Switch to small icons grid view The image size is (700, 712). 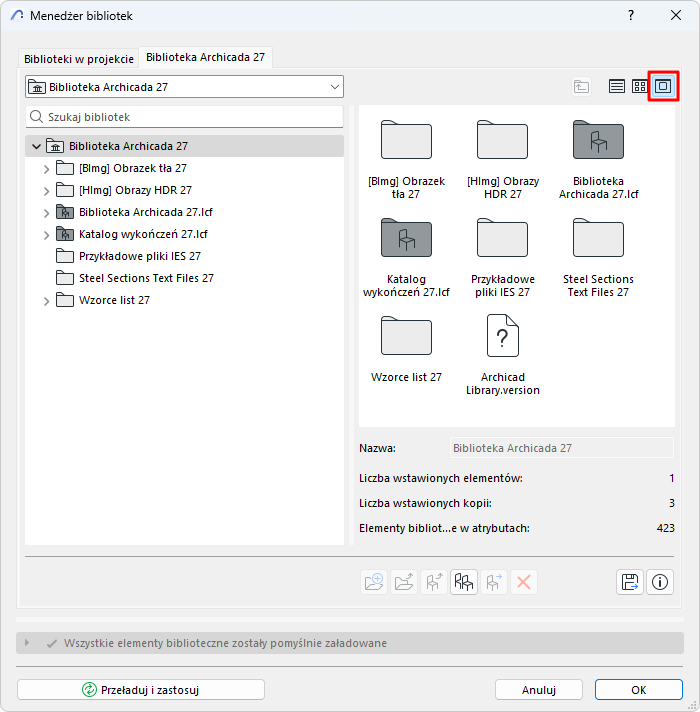(640, 86)
